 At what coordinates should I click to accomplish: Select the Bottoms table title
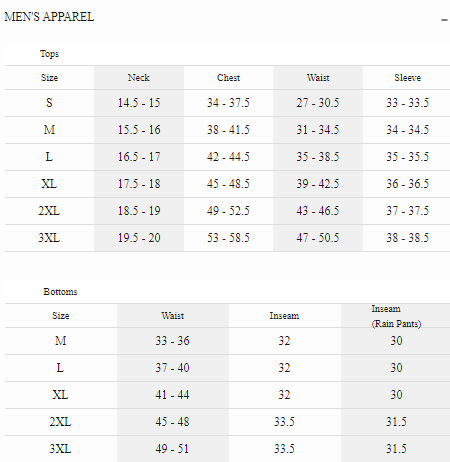tap(60, 292)
